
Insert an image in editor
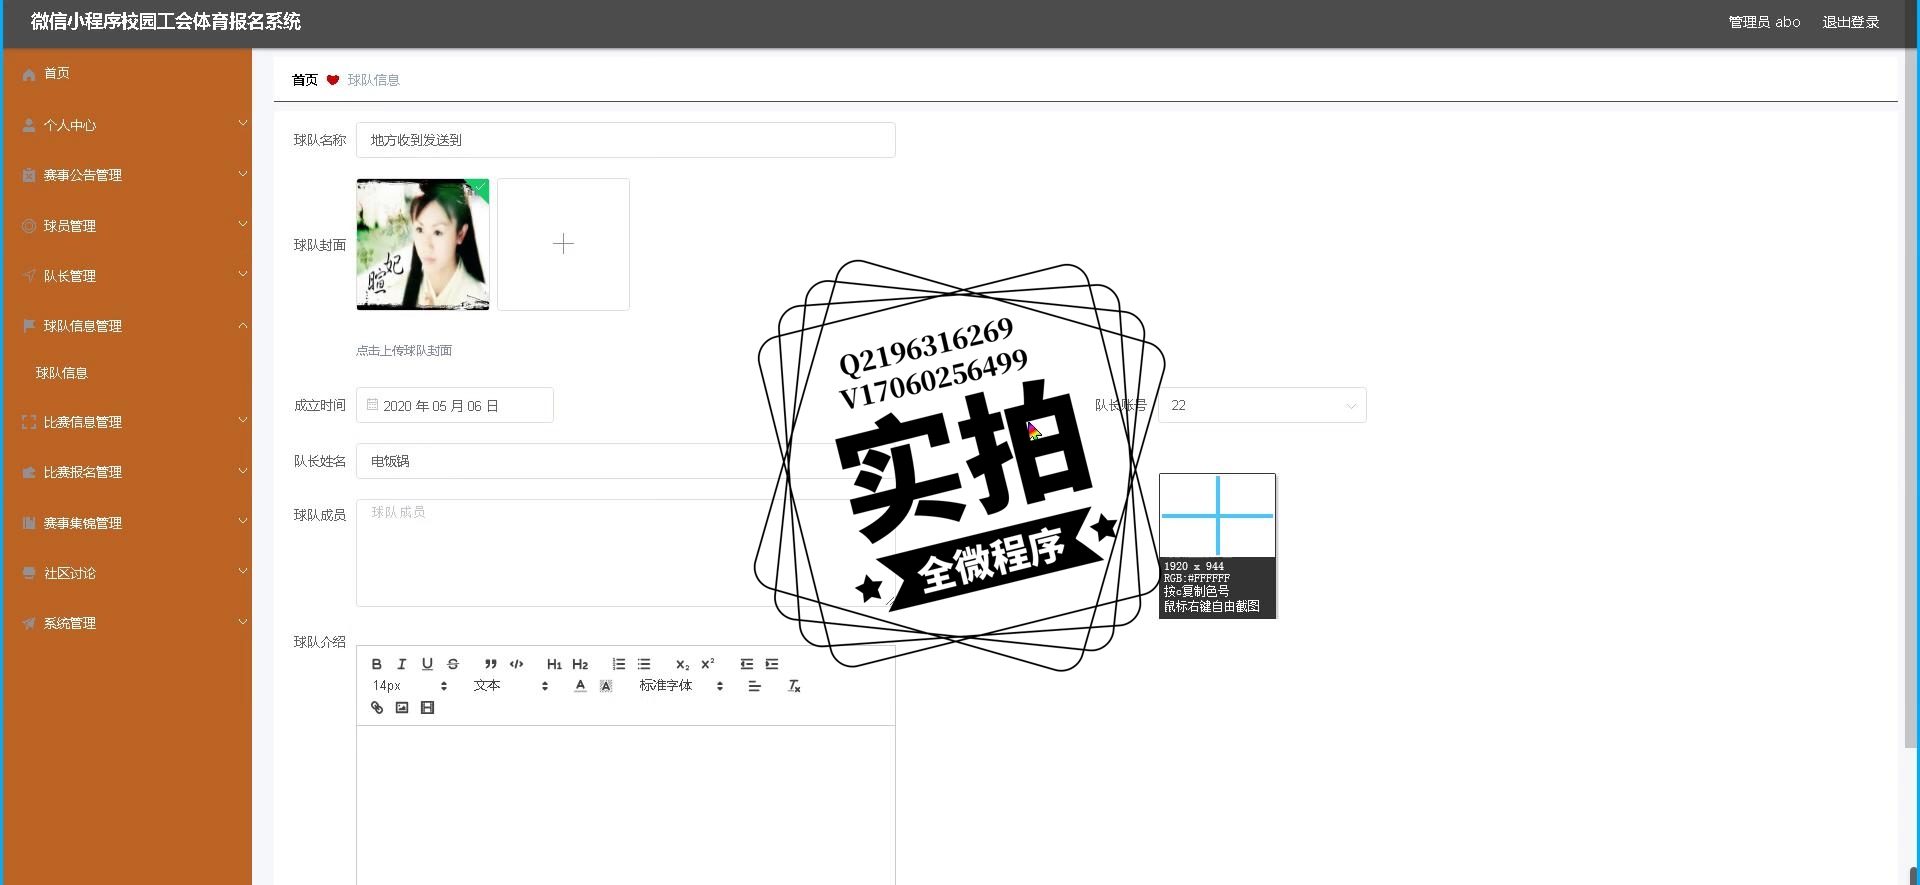click(402, 708)
